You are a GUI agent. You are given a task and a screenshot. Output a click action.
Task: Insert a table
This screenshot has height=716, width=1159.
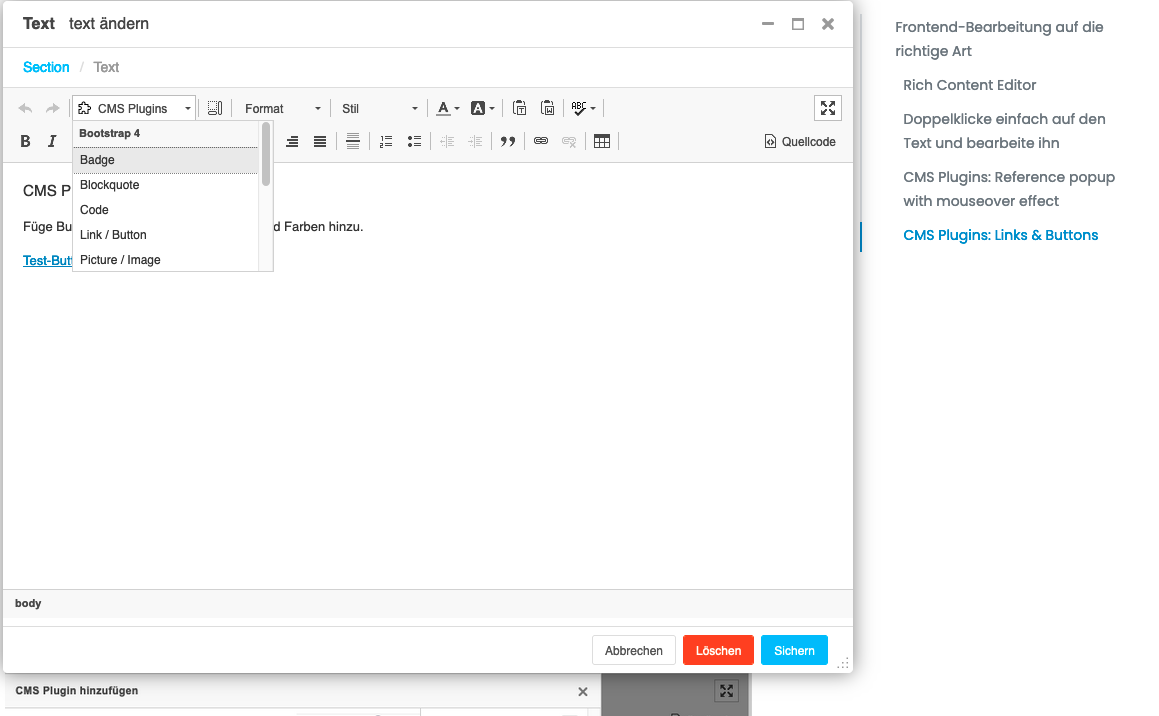[602, 142]
